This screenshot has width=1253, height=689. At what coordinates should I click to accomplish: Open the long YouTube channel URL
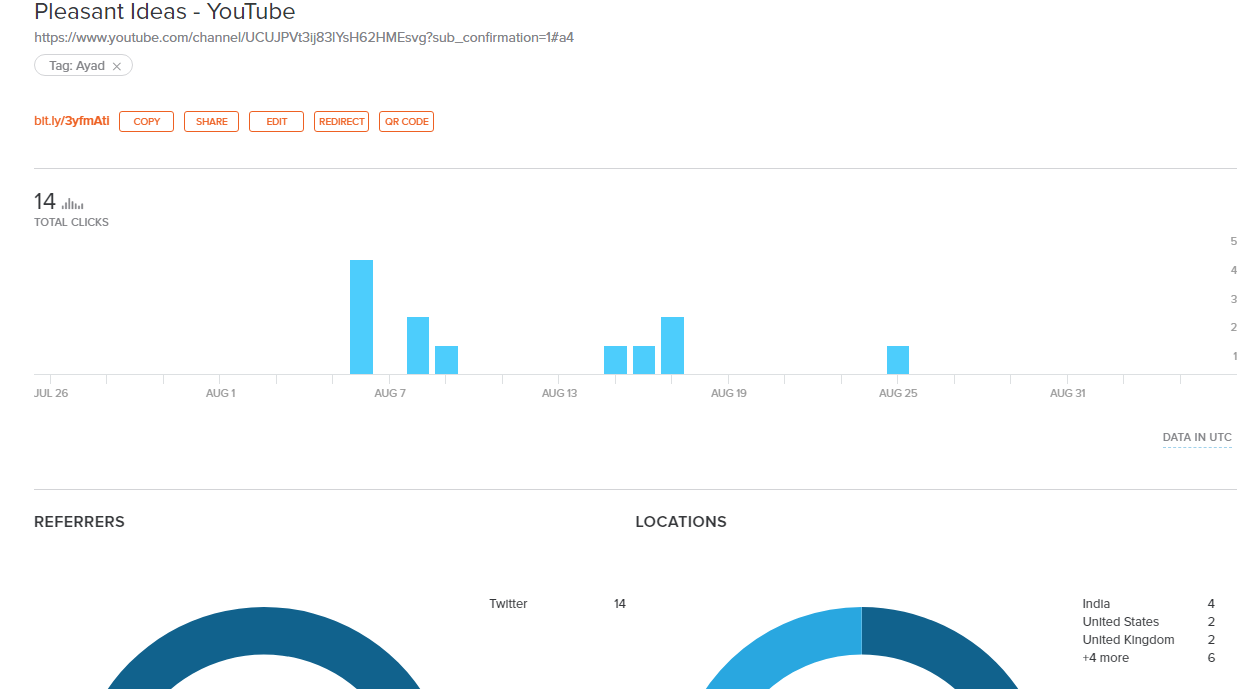[304, 38]
